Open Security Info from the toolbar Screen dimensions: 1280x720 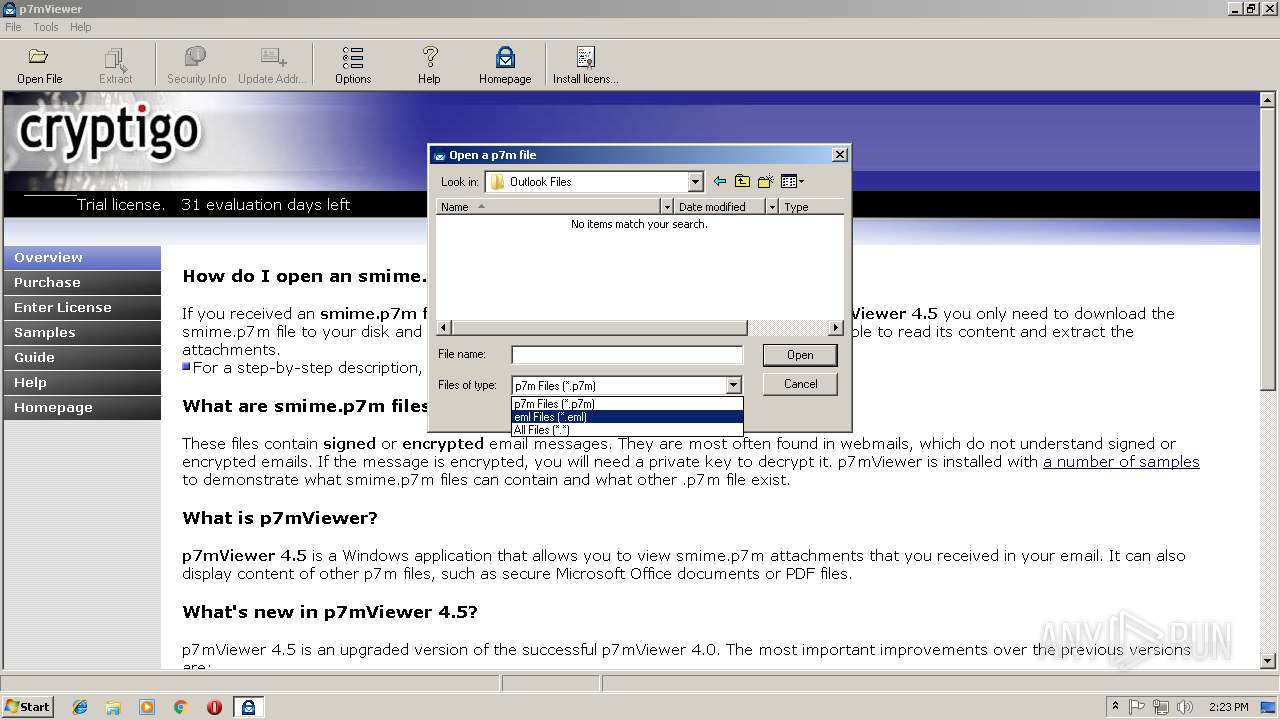[x=196, y=65]
